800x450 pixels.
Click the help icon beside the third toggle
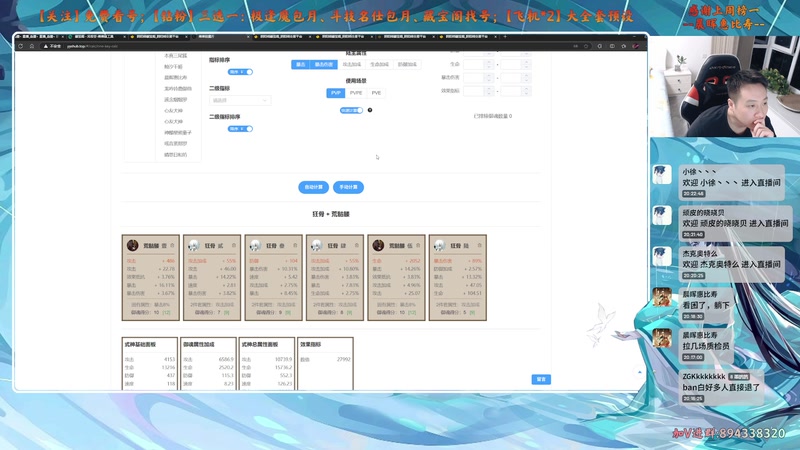(x=370, y=110)
